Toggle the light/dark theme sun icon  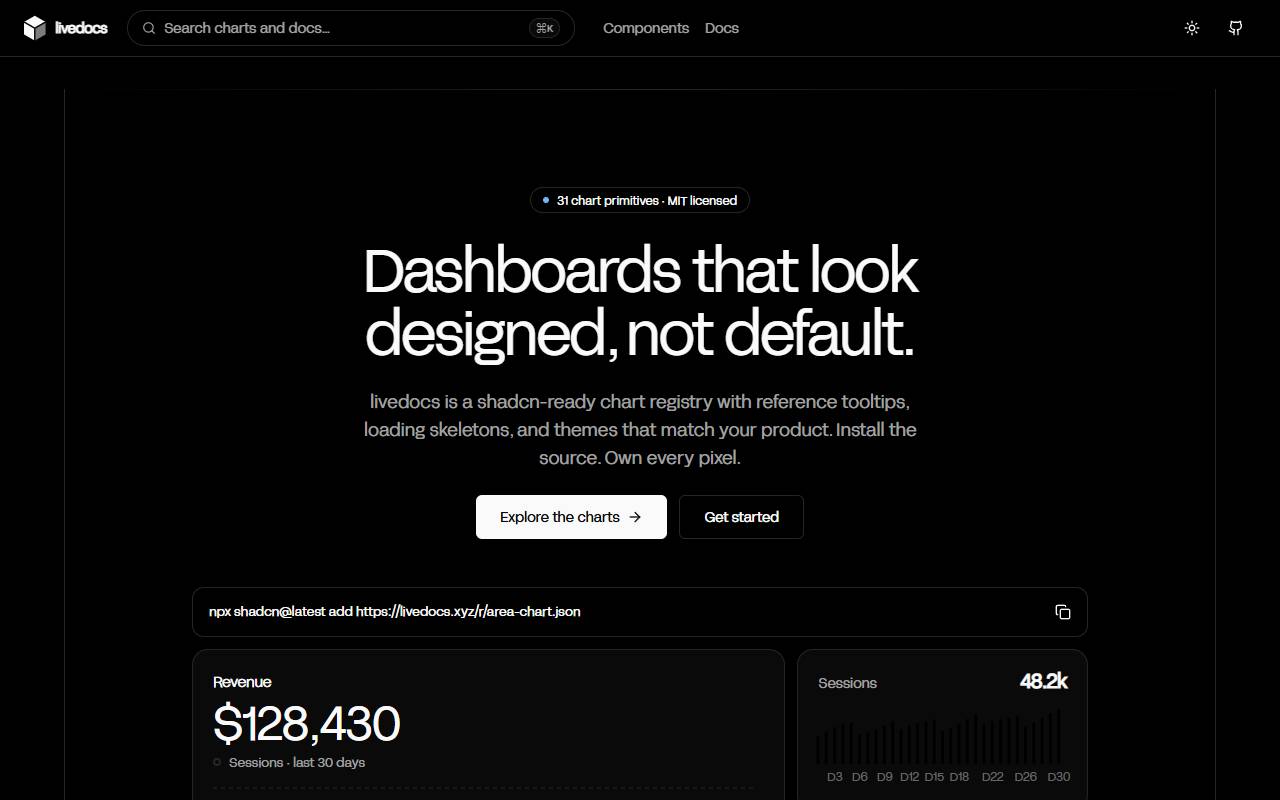pyautogui.click(x=1192, y=28)
